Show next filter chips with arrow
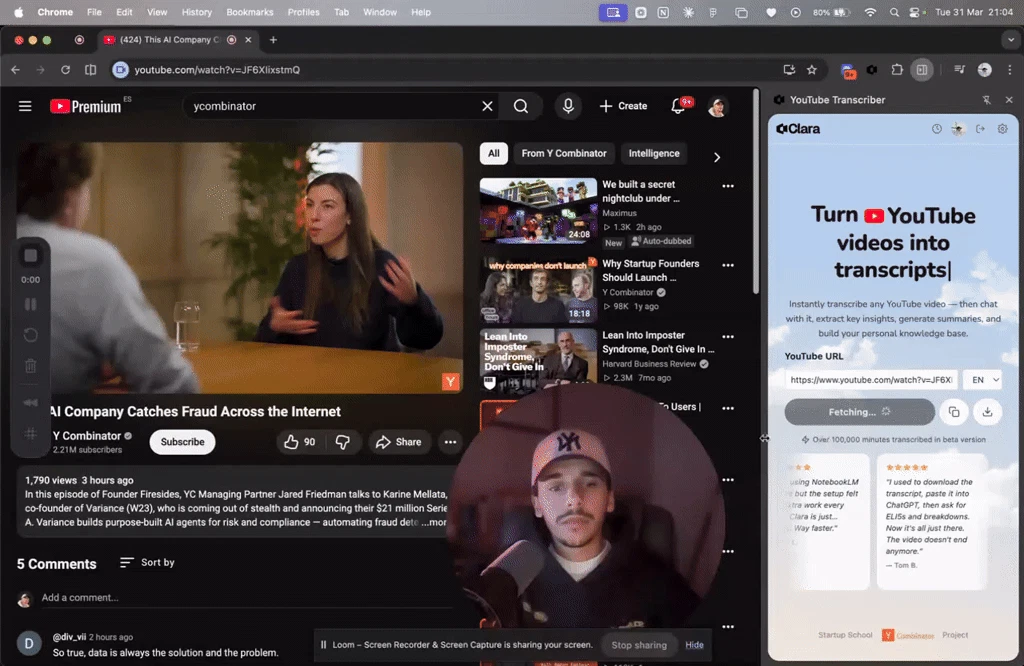1024x666 pixels. [x=716, y=157]
